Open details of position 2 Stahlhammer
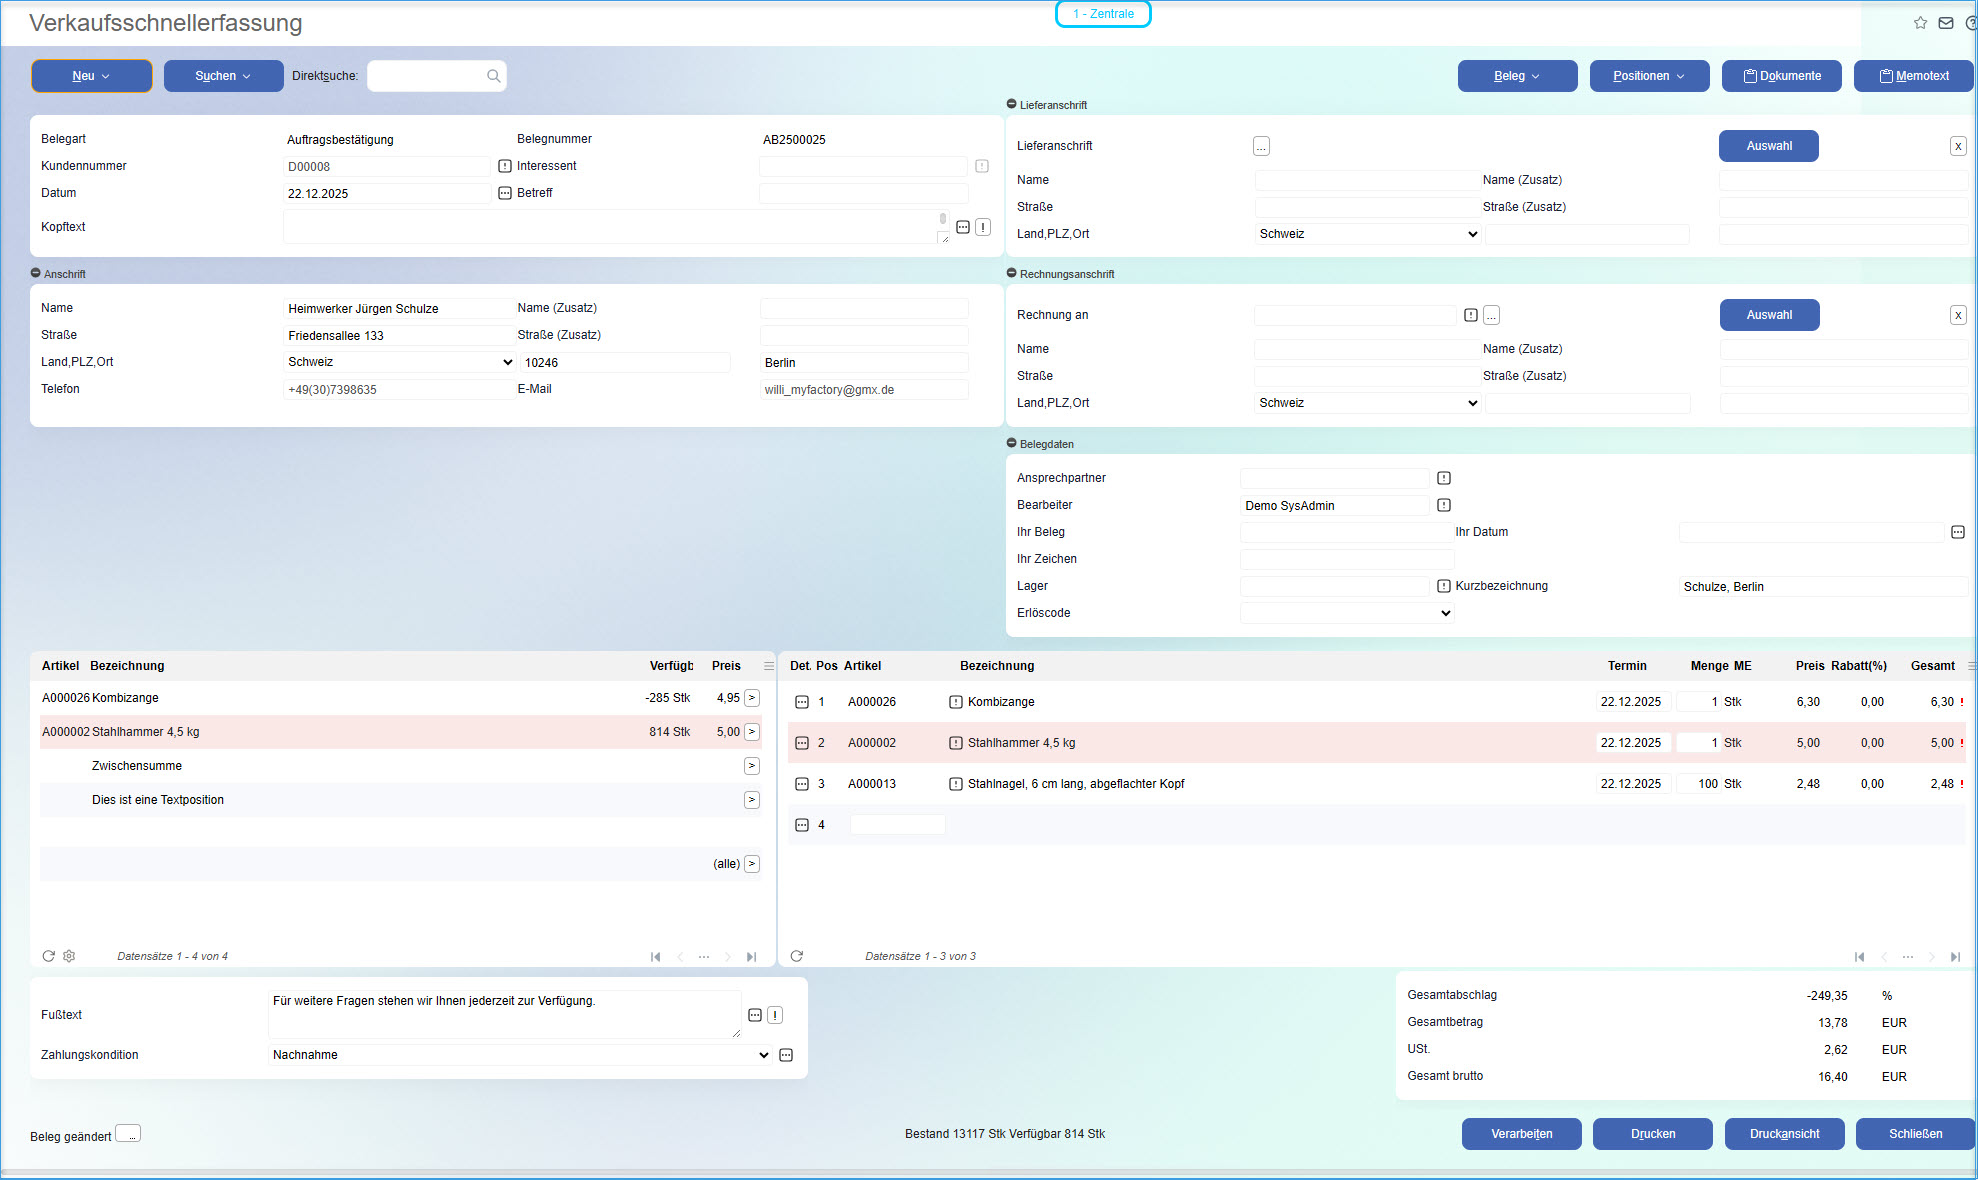Screen dimensions: 1978x1180 click(x=801, y=743)
